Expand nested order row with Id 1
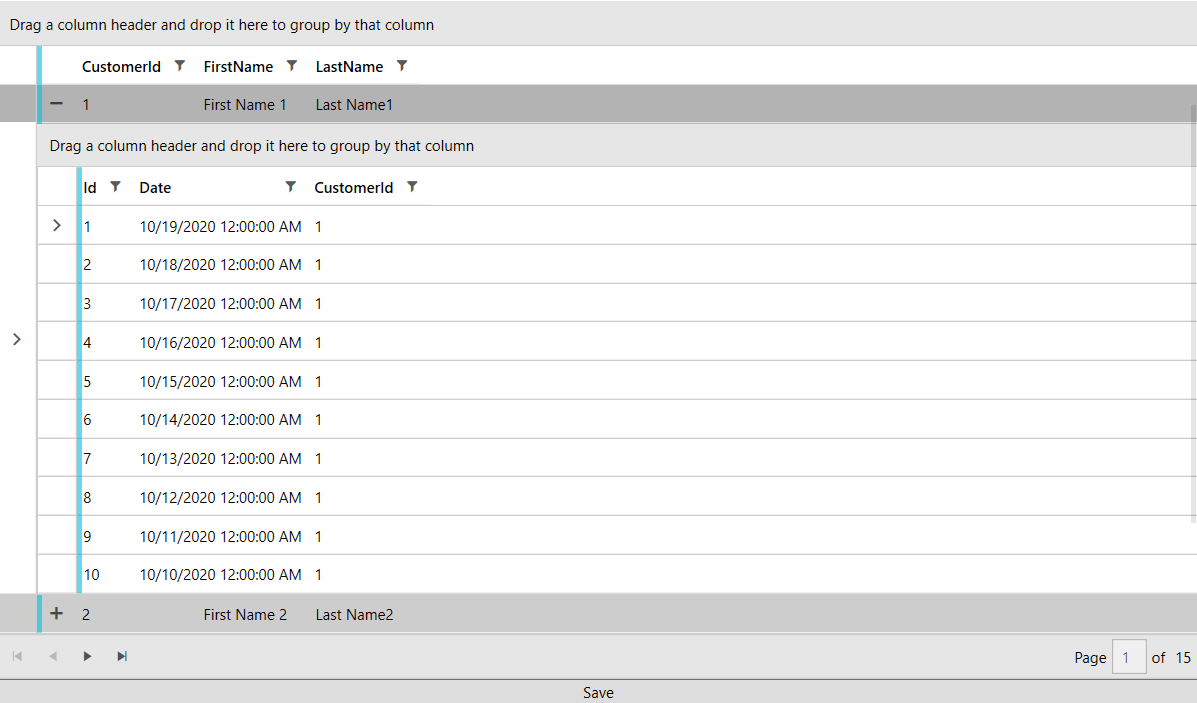Viewport: 1197px width, 703px height. tap(57, 226)
